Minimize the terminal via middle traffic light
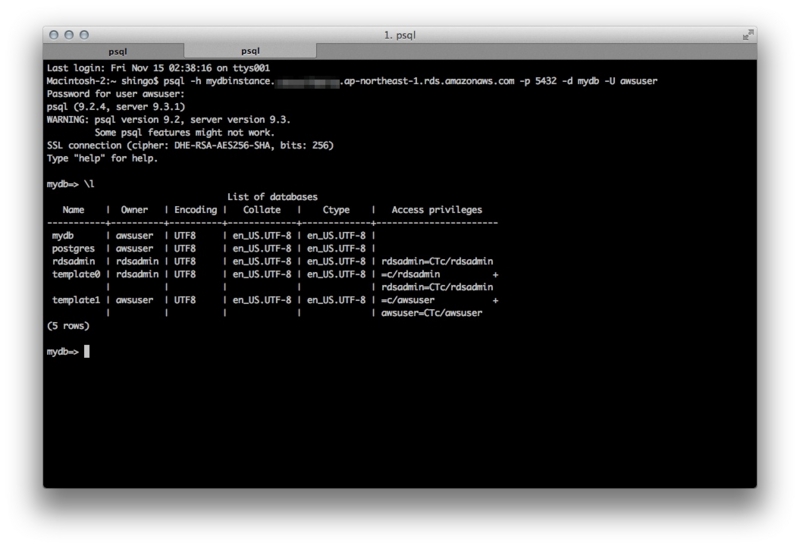This screenshot has width=800, height=548. (69, 35)
